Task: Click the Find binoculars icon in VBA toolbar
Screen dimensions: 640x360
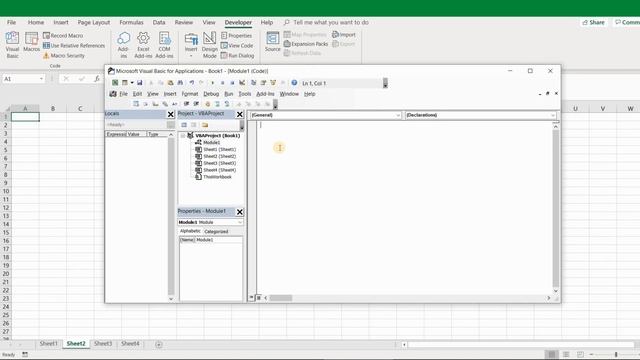Action: click(x=180, y=83)
